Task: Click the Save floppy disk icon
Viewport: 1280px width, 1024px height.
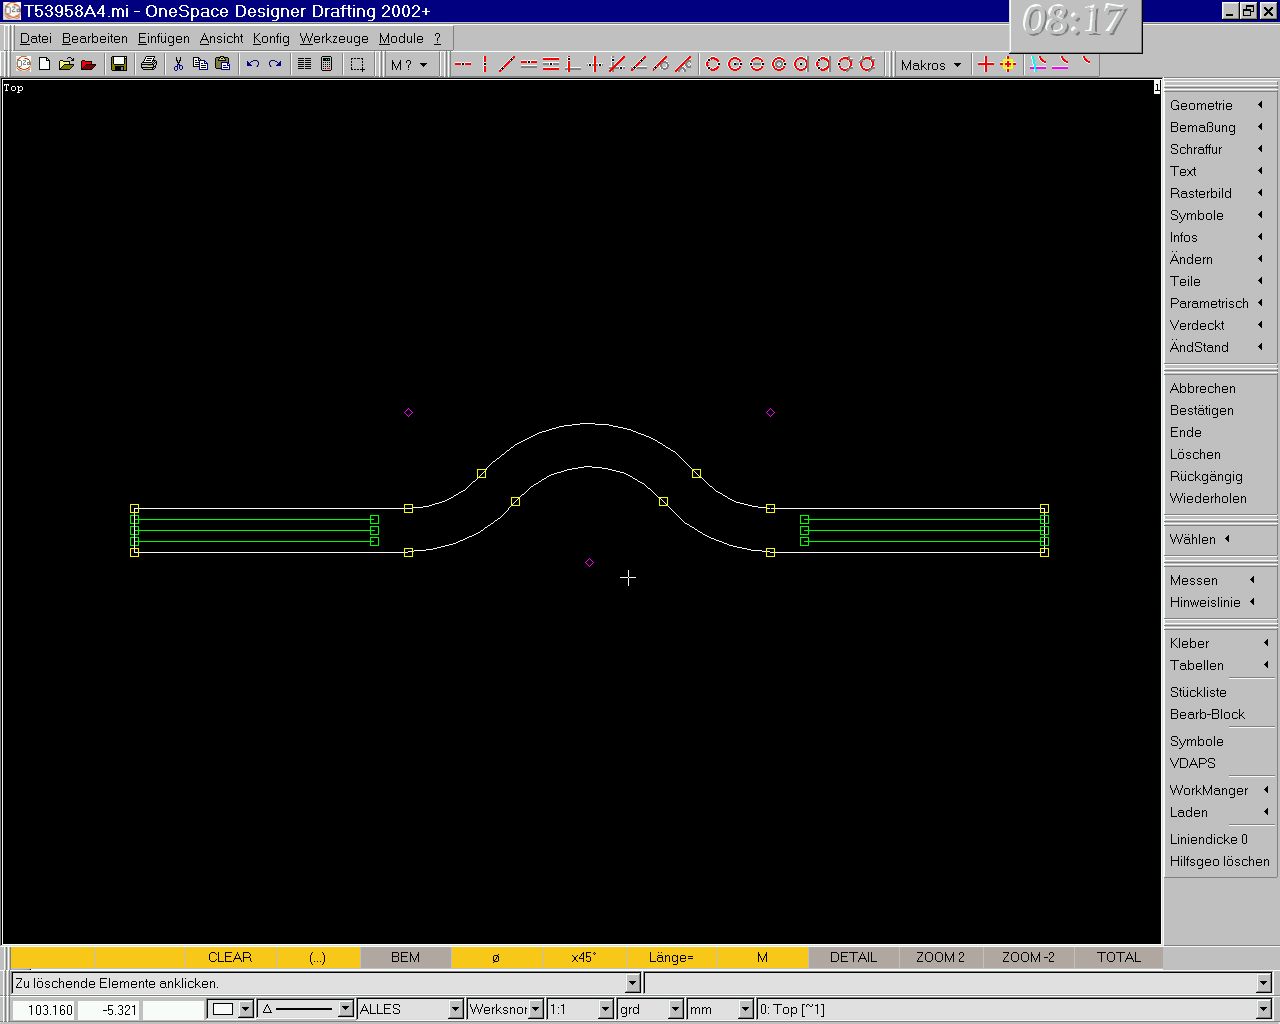Action: [119, 64]
